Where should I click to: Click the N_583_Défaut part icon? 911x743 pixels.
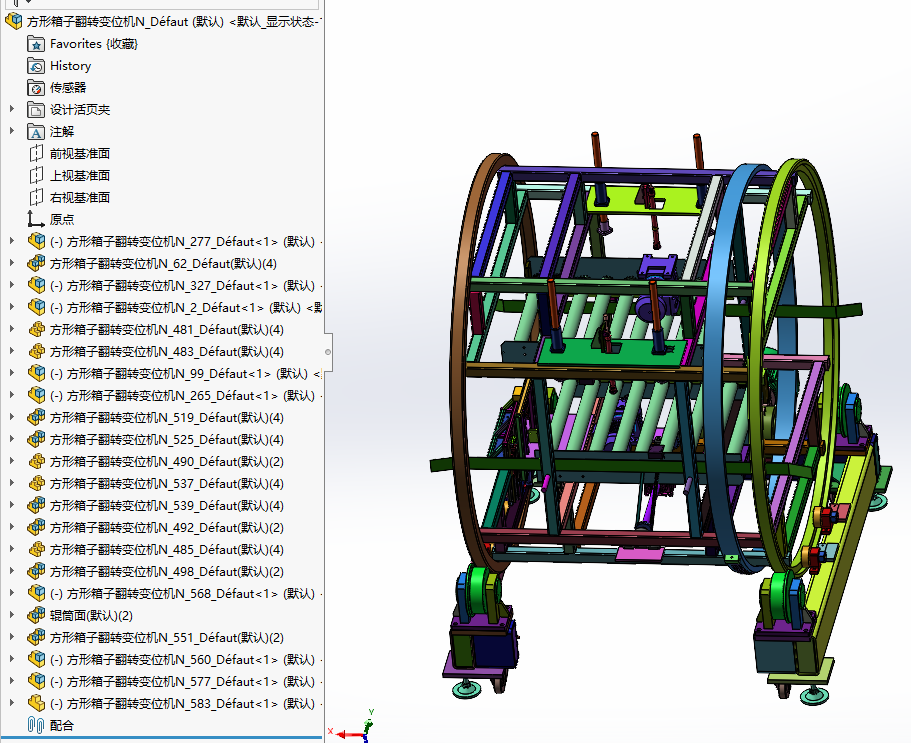pyautogui.click(x=36, y=703)
